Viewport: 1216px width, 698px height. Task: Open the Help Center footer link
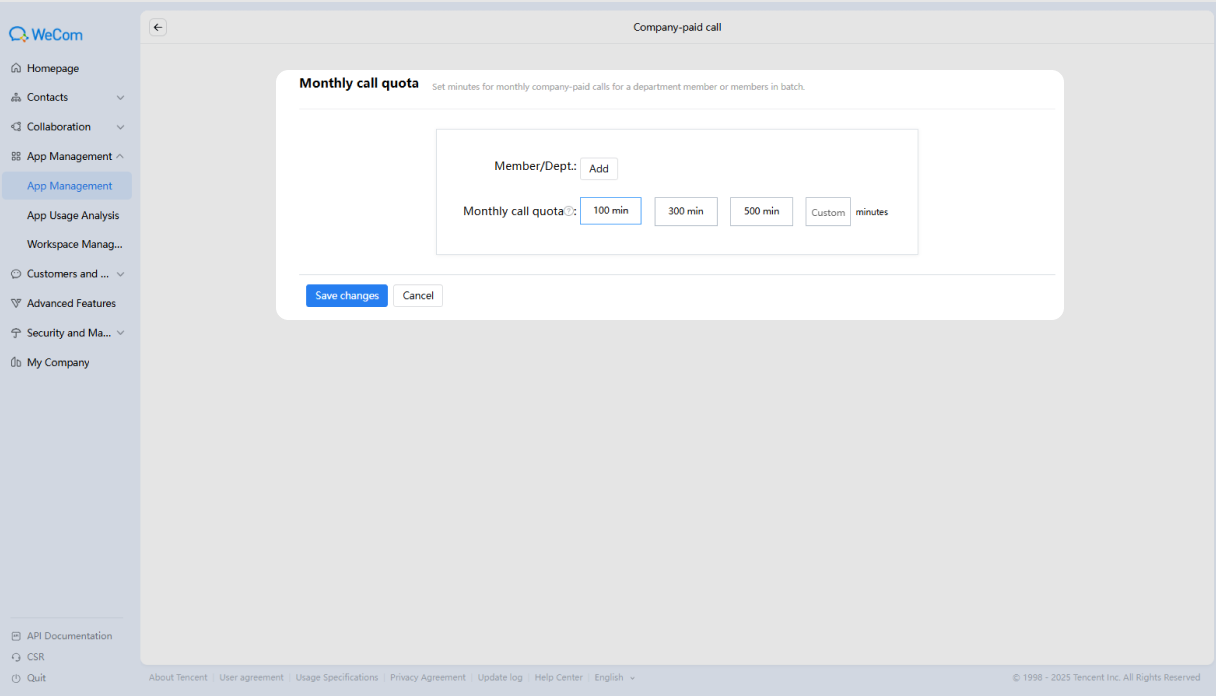point(558,678)
